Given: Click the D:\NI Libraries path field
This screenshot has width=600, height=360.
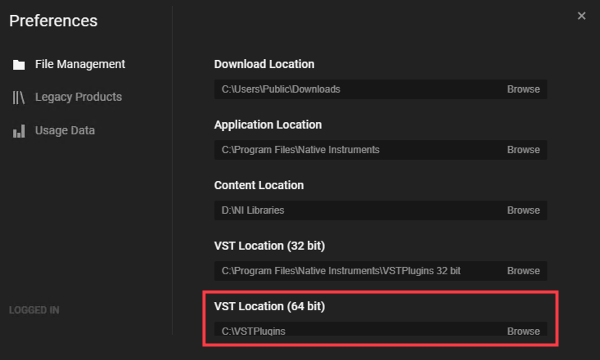Looking at the screenshot, I should pos(380,210).
